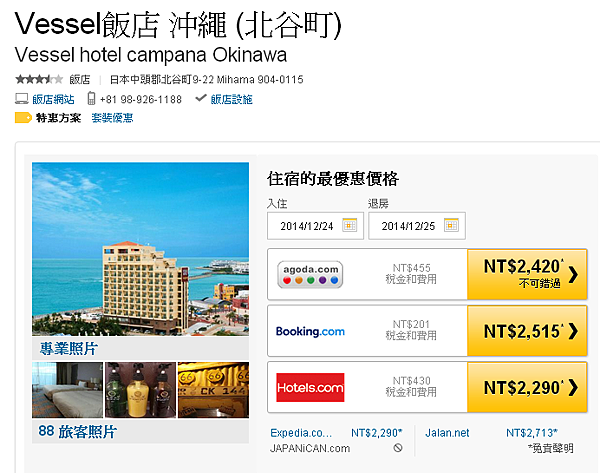Click the 2014/12/24 check-in date field
The height and width of the screenshot is (473, 600).
point(315,226)
